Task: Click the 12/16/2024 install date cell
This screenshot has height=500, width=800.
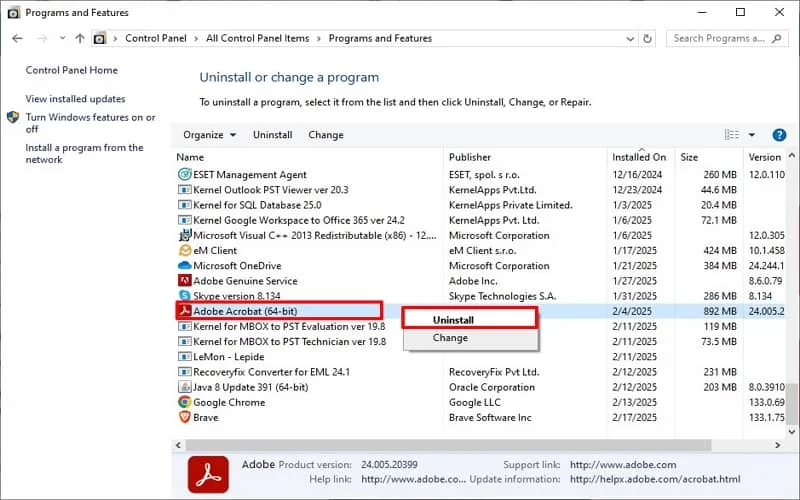Action: [637, 174]
